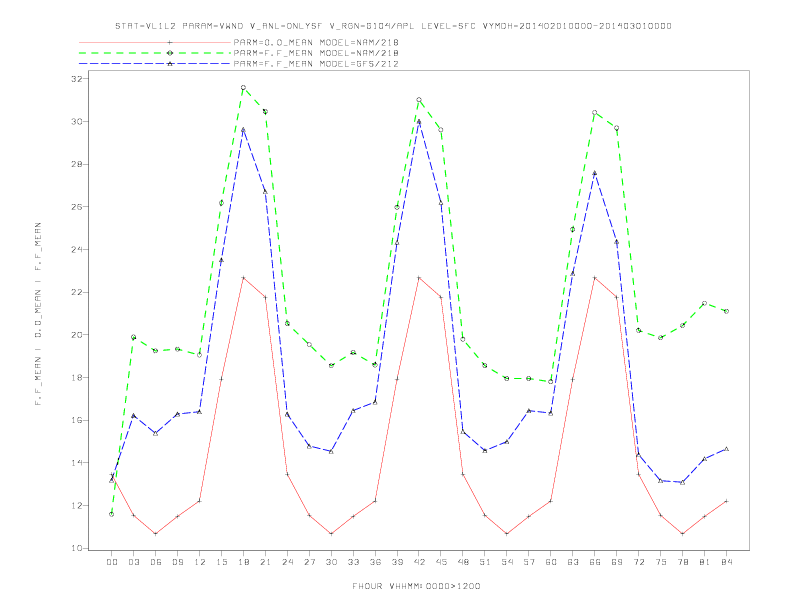Click y-axis tick label 20
This screenshot has height=612, width=792.
77,335
